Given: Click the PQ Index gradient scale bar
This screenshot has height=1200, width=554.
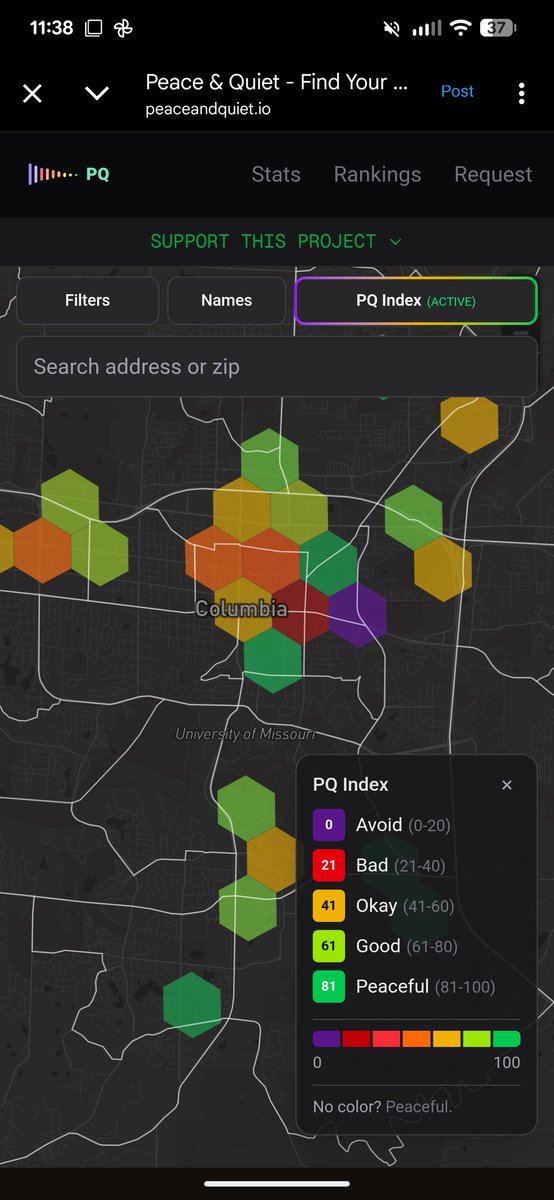Looking at the screenshot, I should click(x=417, y=1039).
